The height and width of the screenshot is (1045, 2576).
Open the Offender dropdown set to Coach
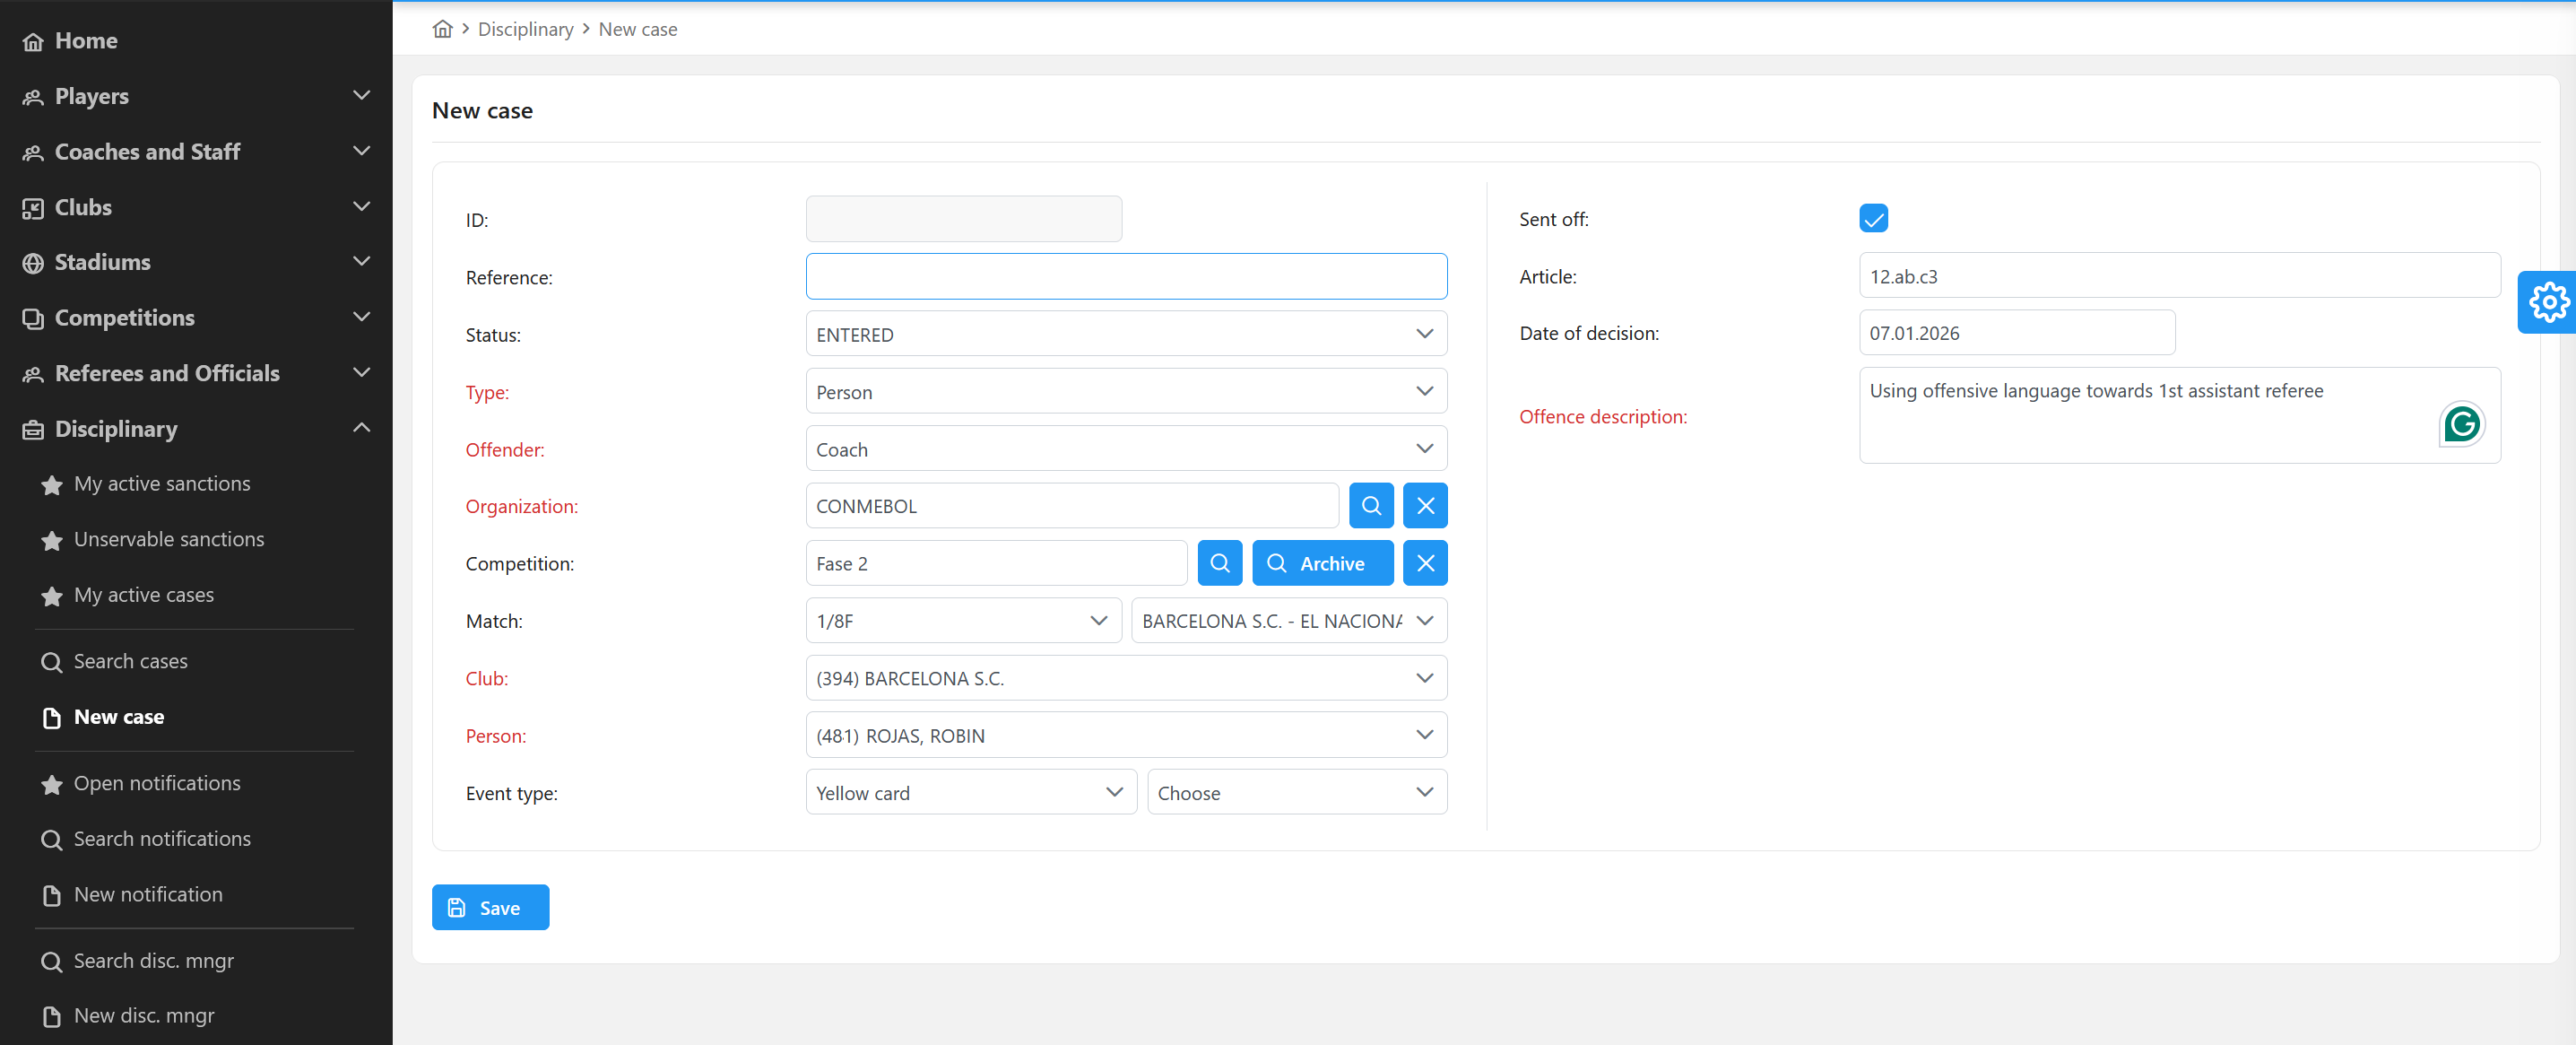pos(1125,449)
